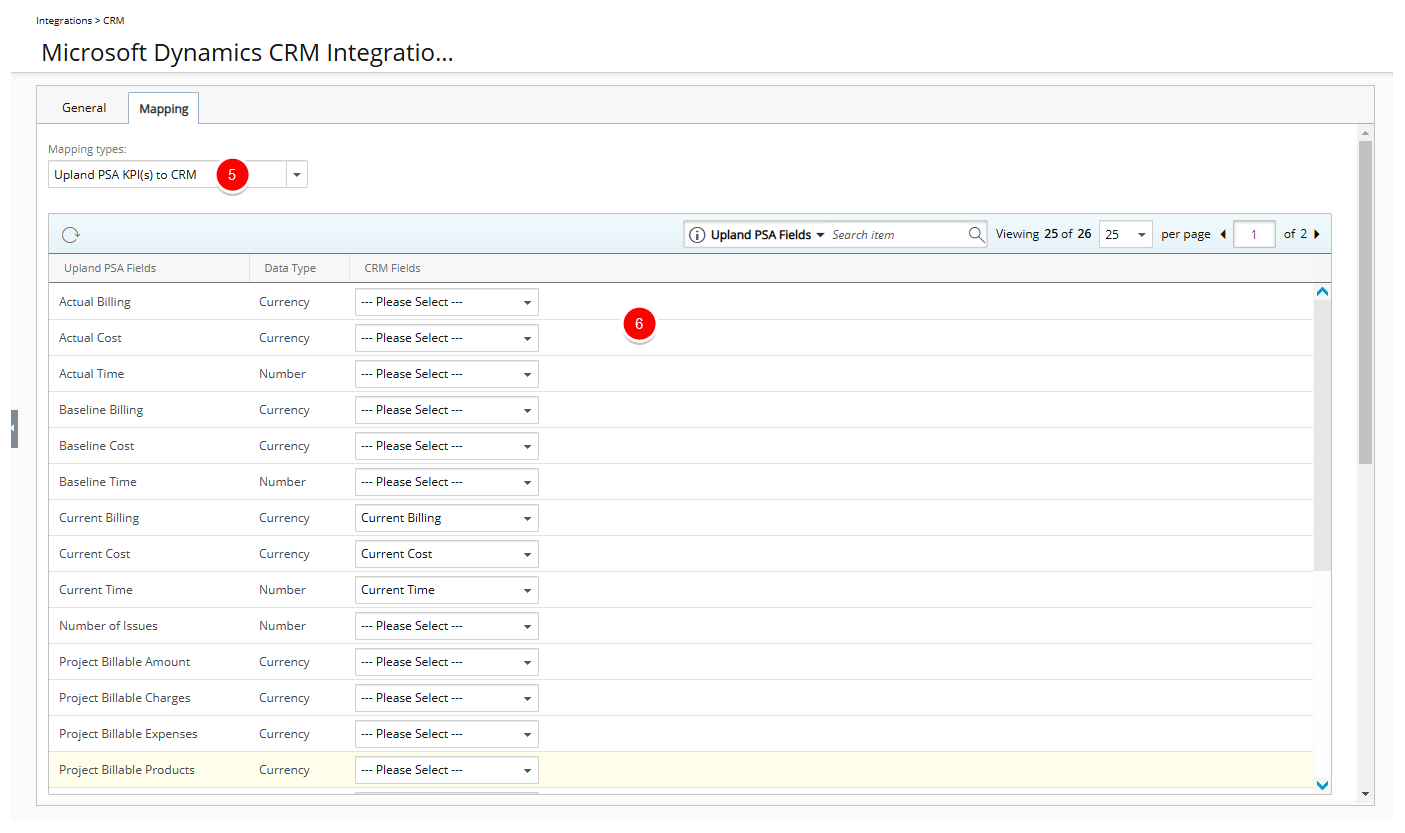
Task: Select the Mapping tab
Action: 164,108
